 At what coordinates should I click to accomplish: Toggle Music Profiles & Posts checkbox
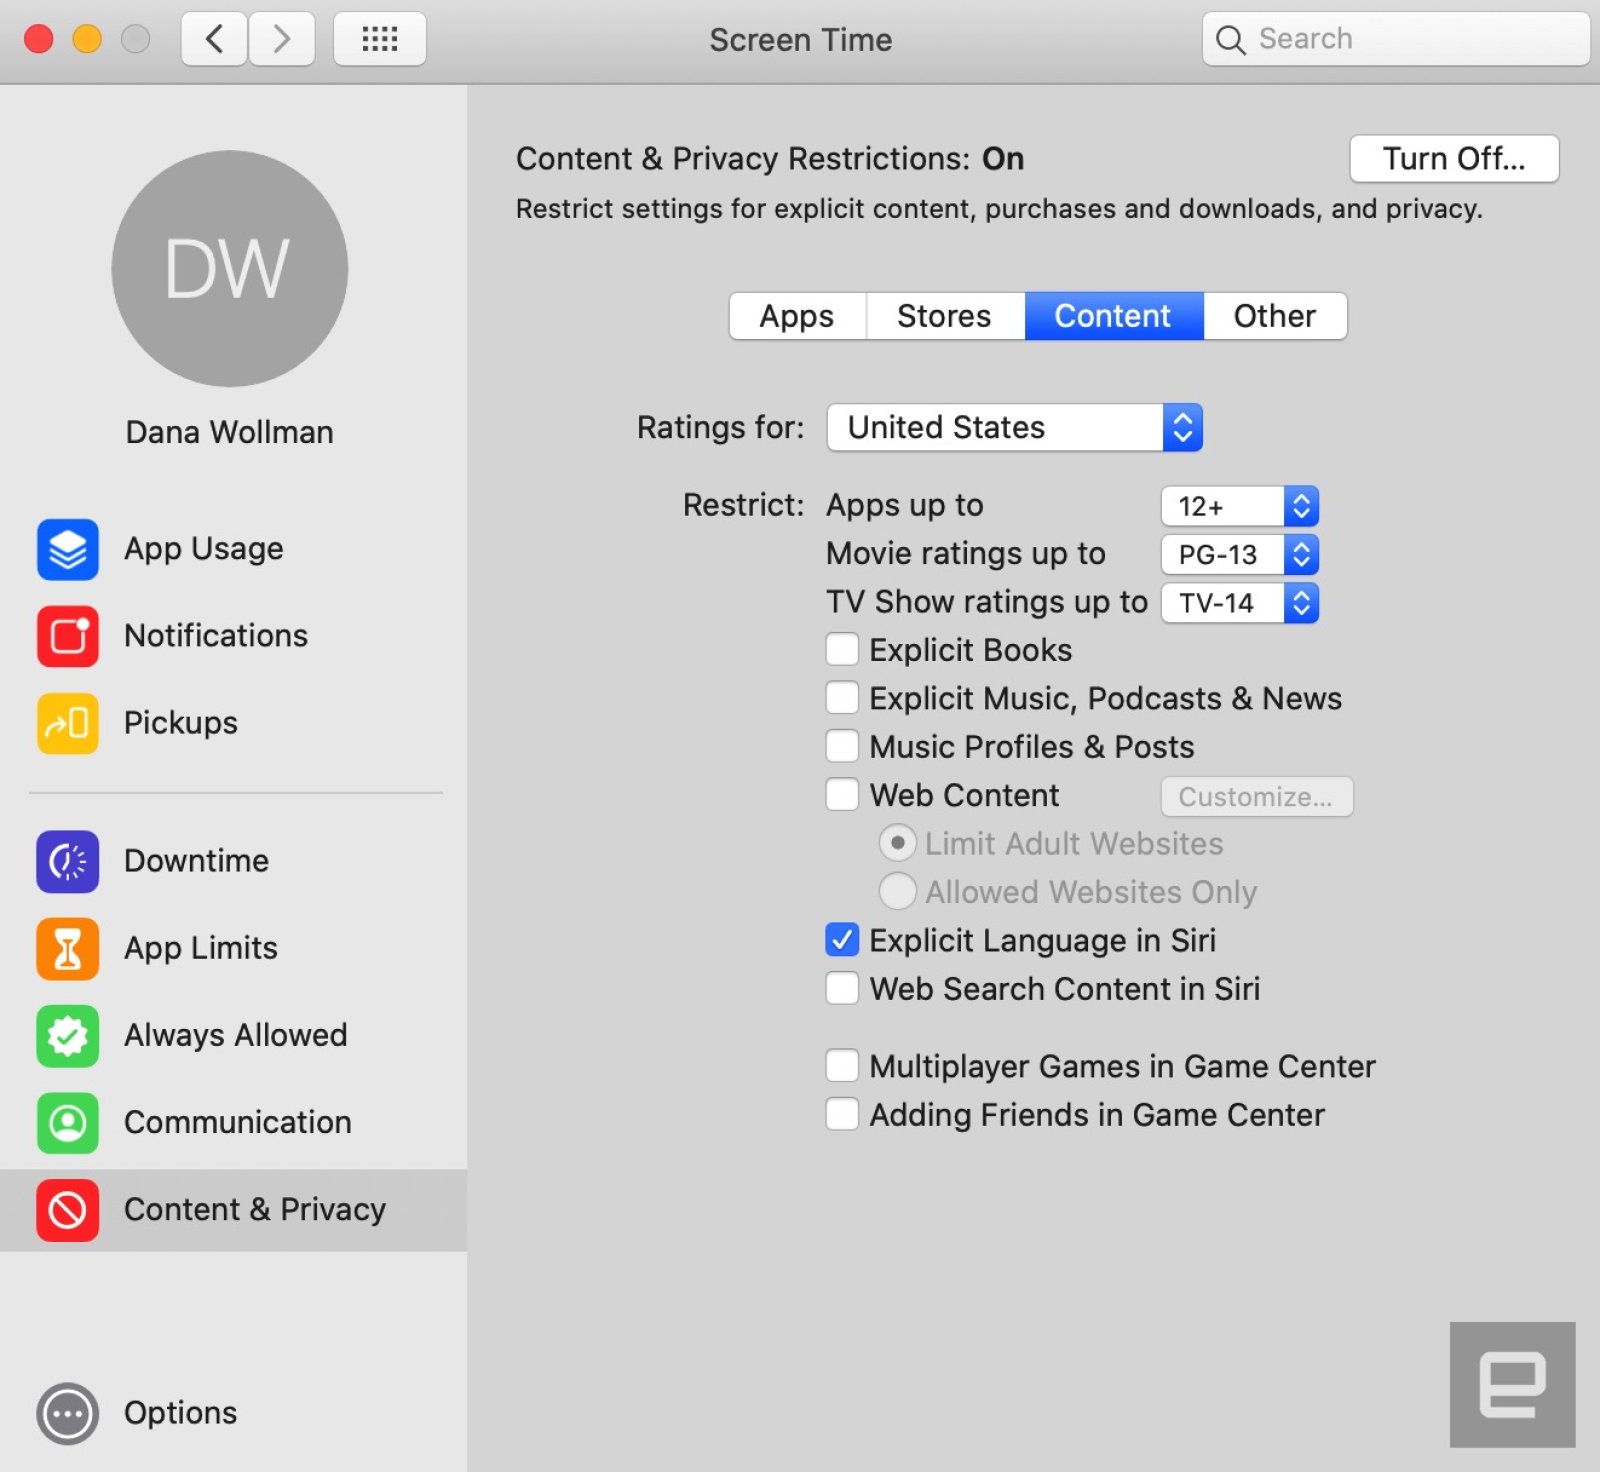pos(842,746)
